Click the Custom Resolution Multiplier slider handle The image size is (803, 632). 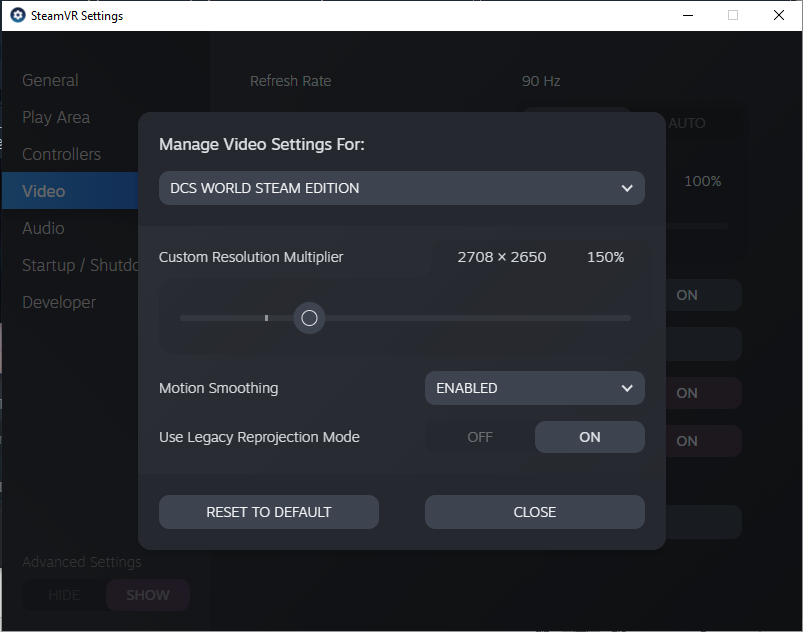click(309, 318)
